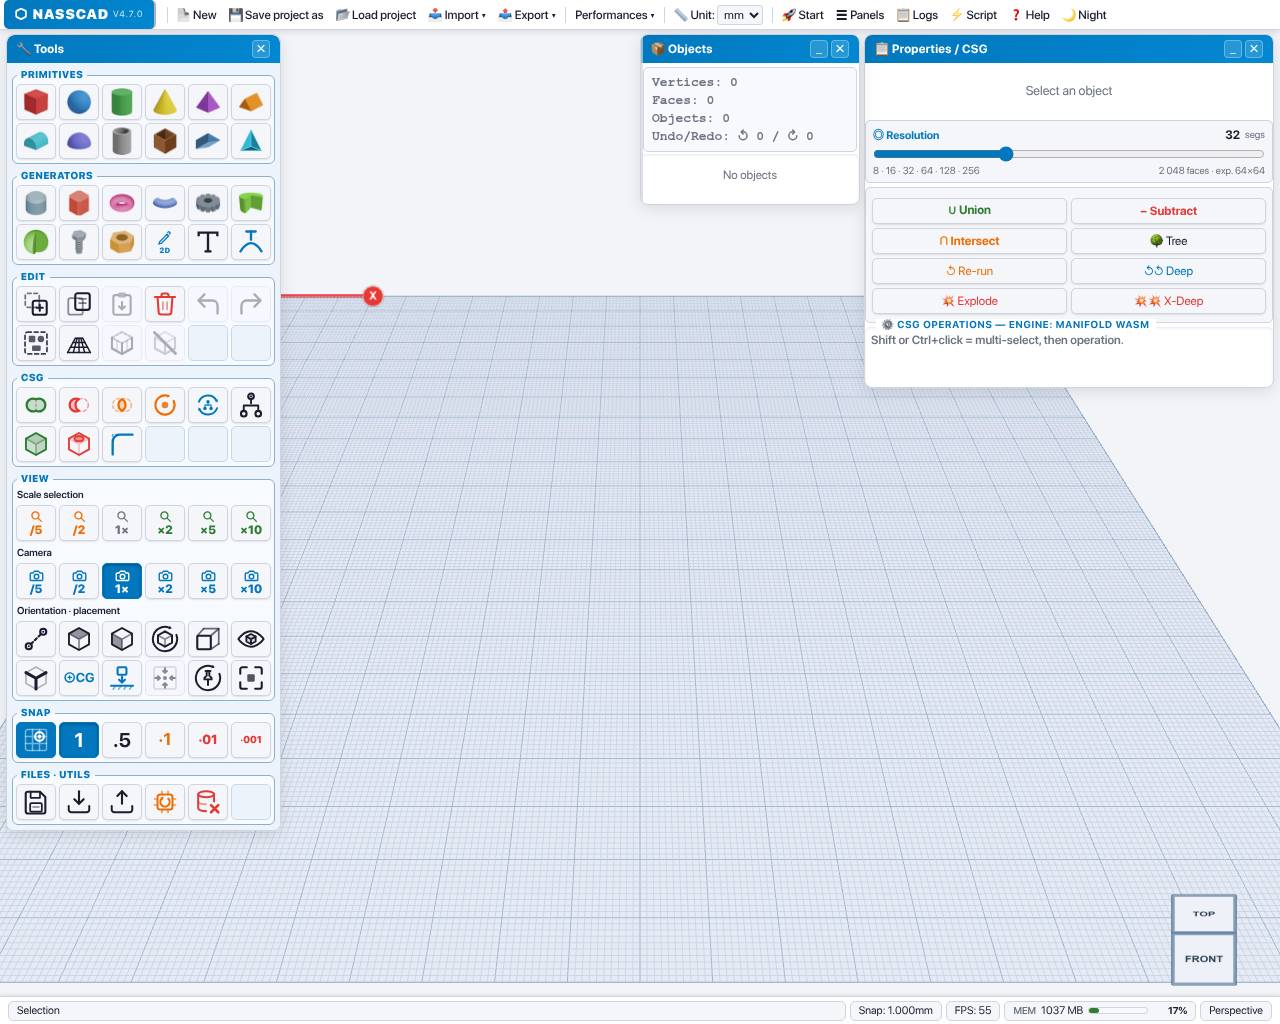Viewport: 1280px width, 1024px height.
Task: Click Save project as
Action: click(276, 15)
